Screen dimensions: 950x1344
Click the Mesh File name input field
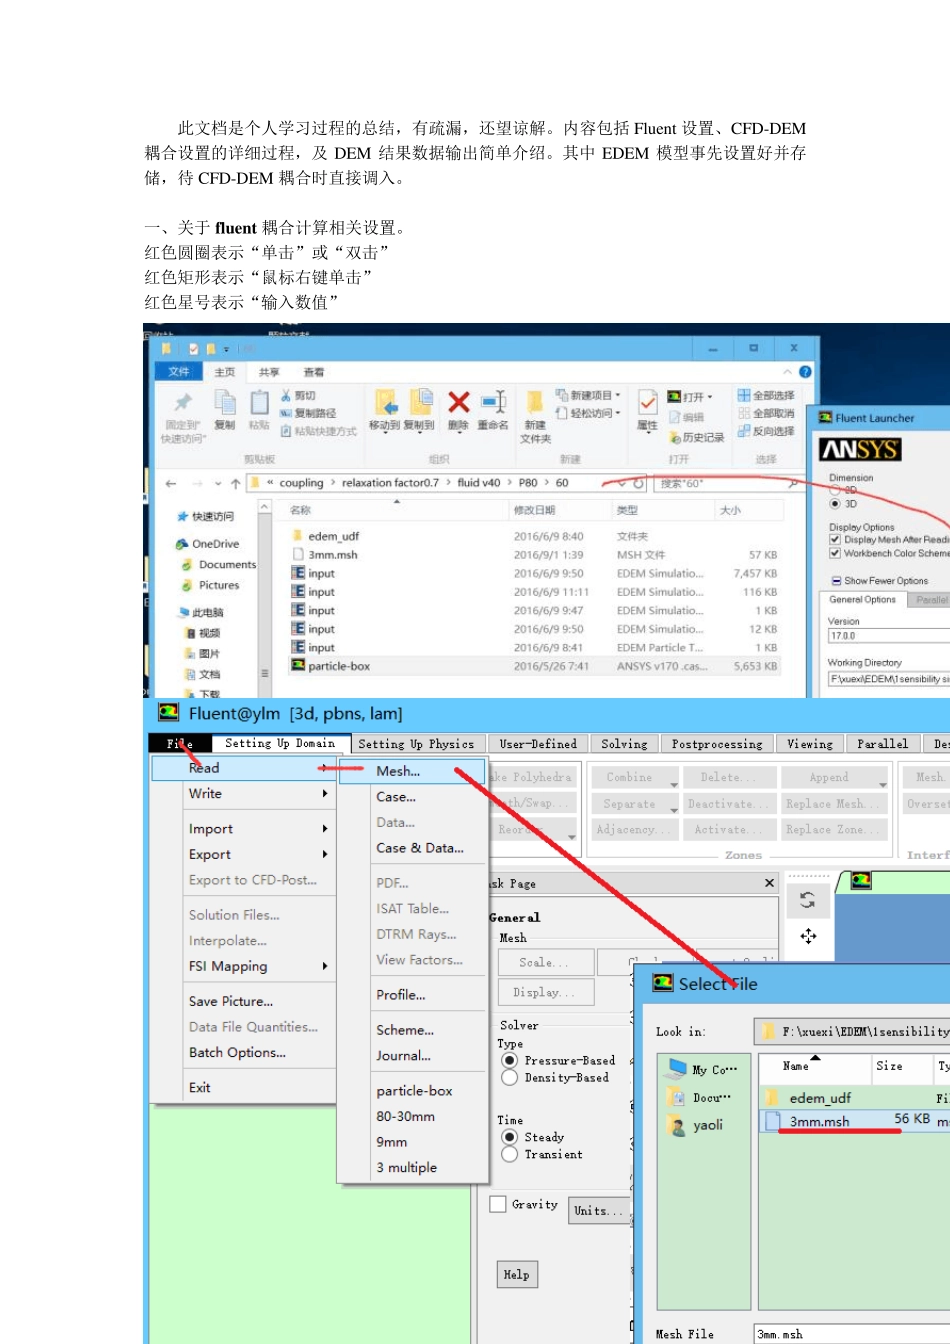click(x=851, y=1334)
